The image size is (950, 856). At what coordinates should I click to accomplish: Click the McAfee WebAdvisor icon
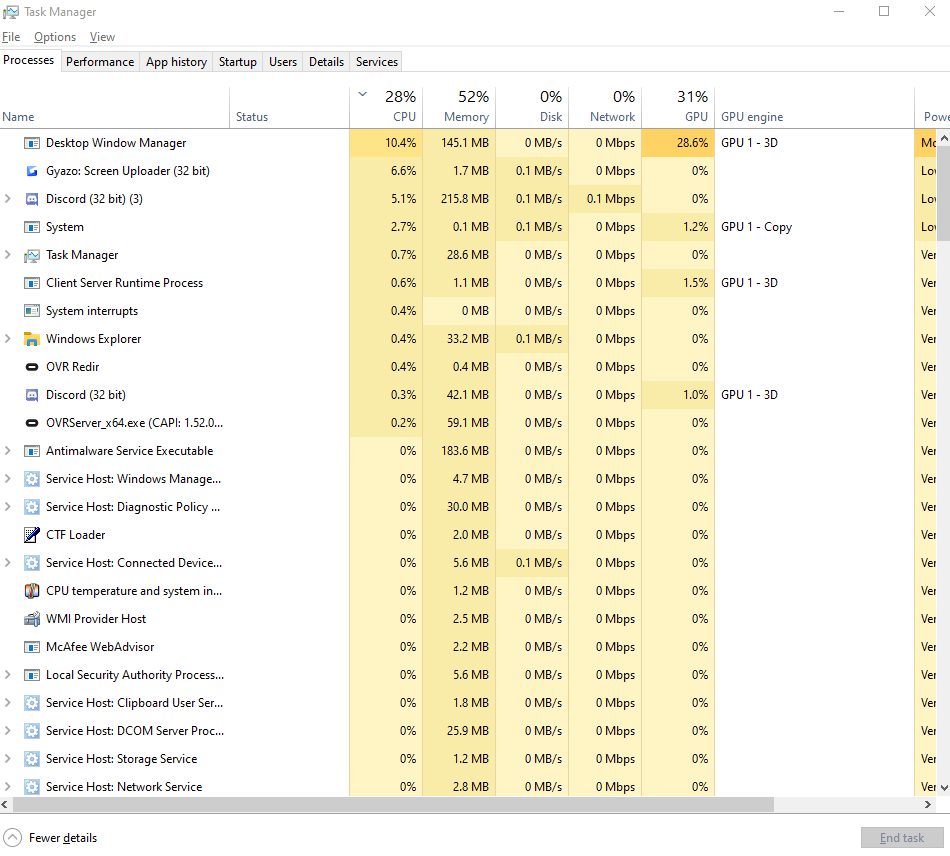point(31,647)
